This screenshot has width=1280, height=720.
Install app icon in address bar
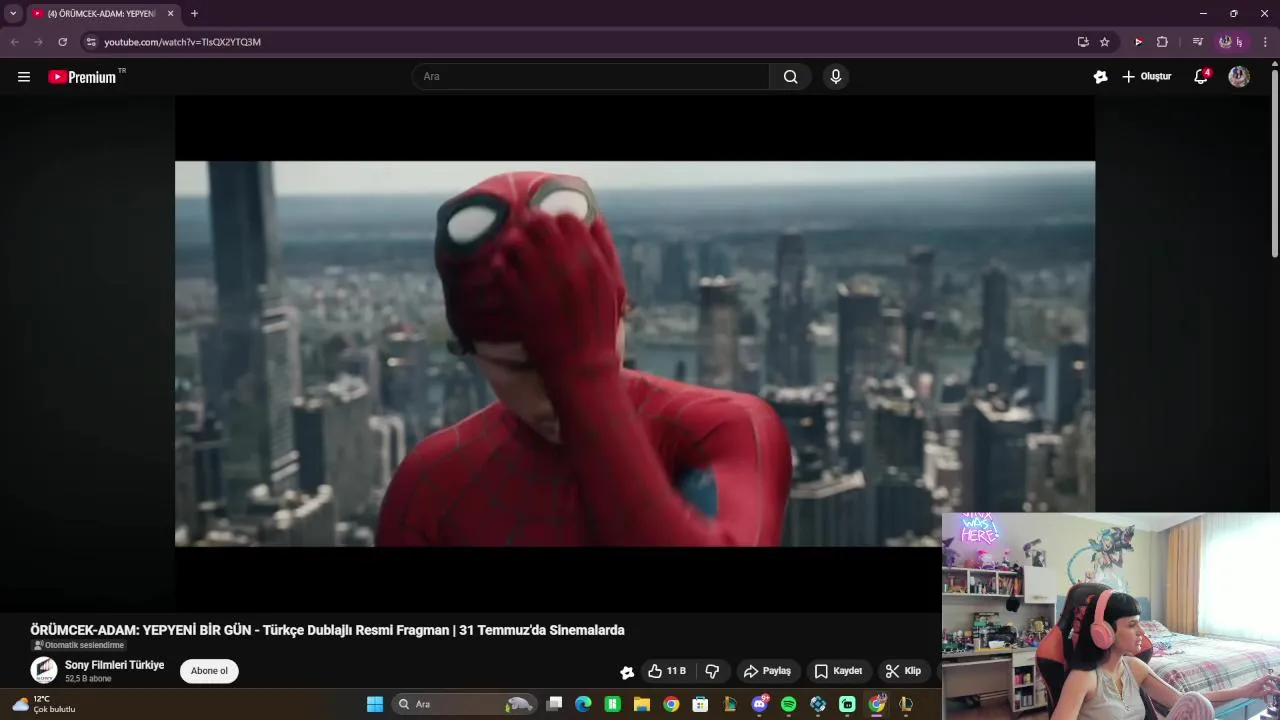coord(1083,42)
